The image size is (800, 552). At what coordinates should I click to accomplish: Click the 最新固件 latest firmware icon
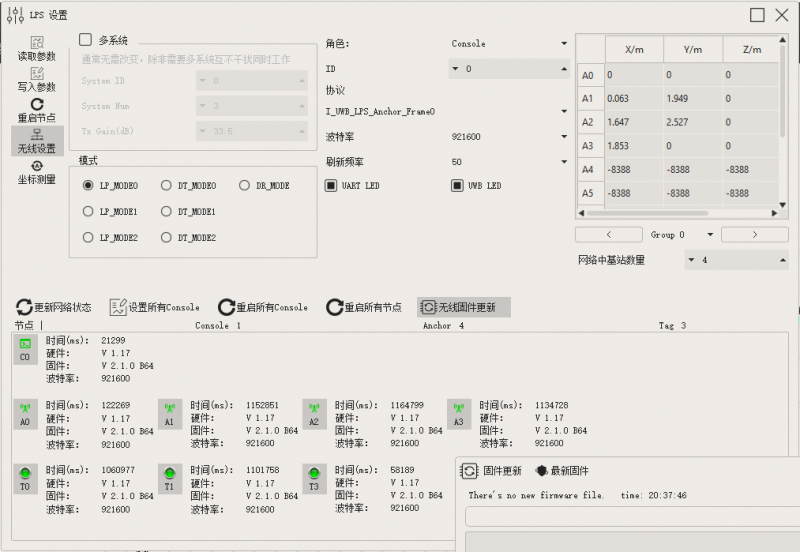(541, 470)
